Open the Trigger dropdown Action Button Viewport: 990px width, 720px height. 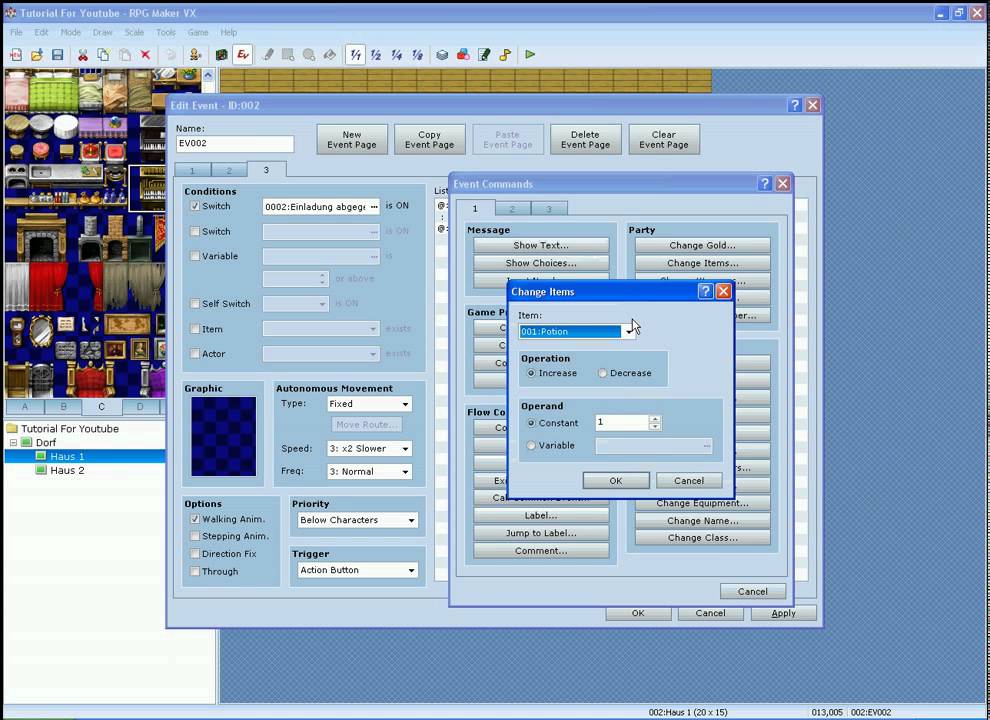(x=357, y=570)
